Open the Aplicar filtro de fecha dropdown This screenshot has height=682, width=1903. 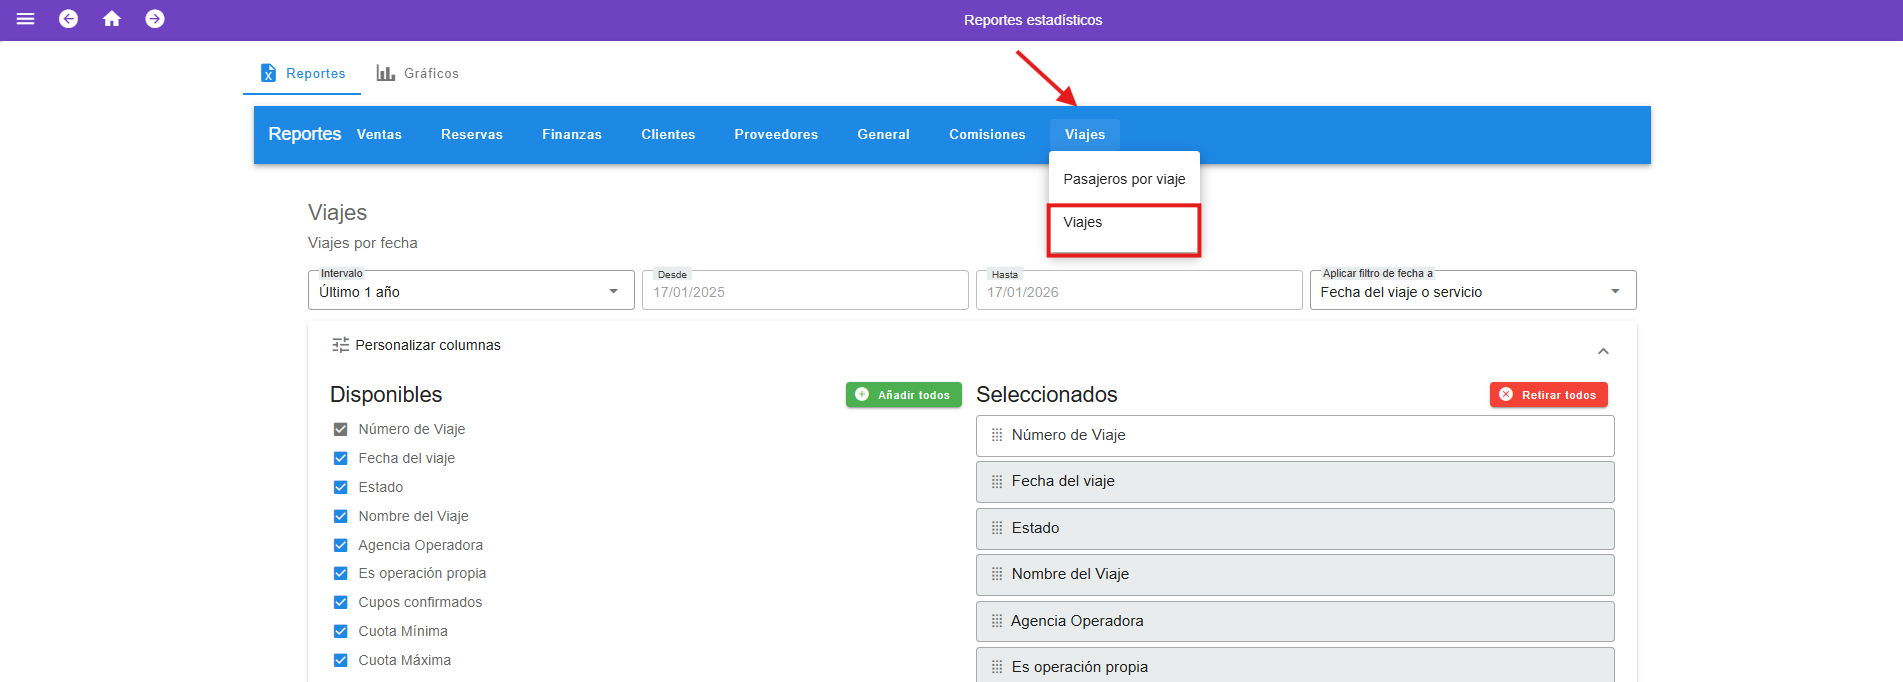pyautogui.click(x=1472, y=291)
